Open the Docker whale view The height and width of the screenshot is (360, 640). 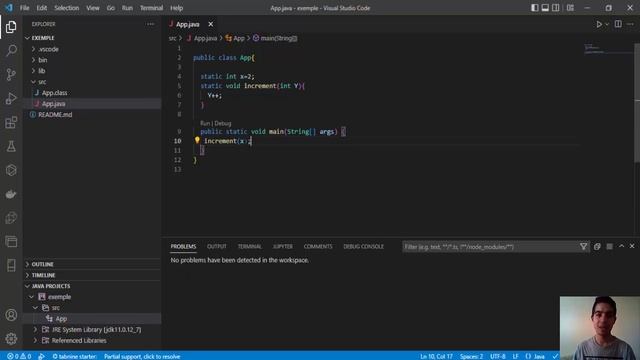11,194
